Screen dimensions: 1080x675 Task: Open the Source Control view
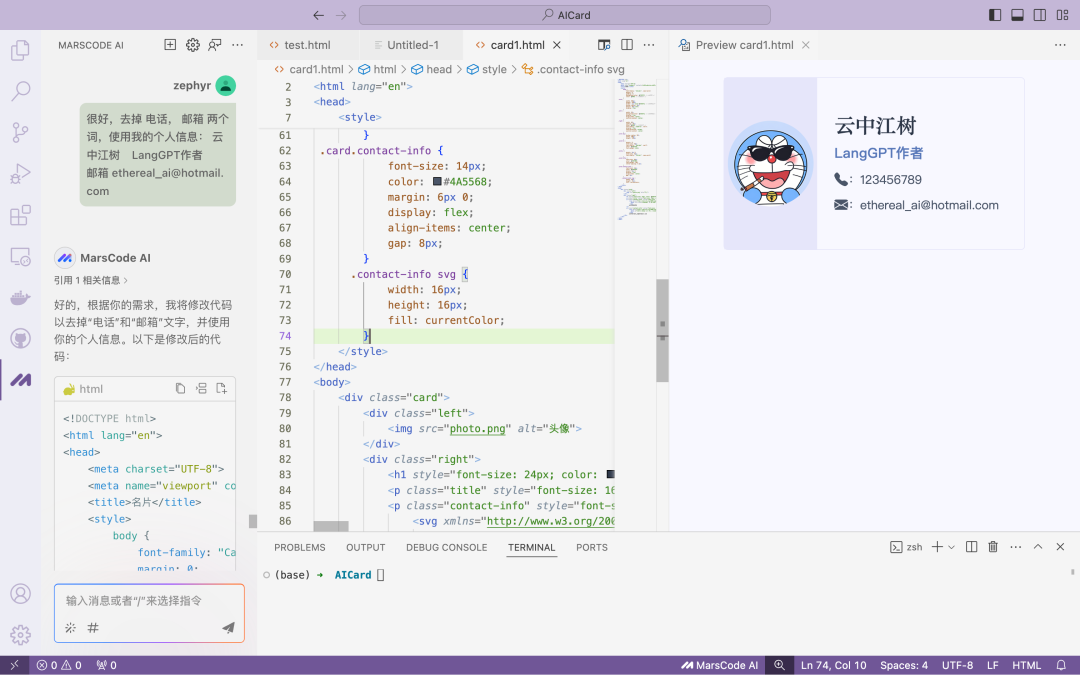20,132
